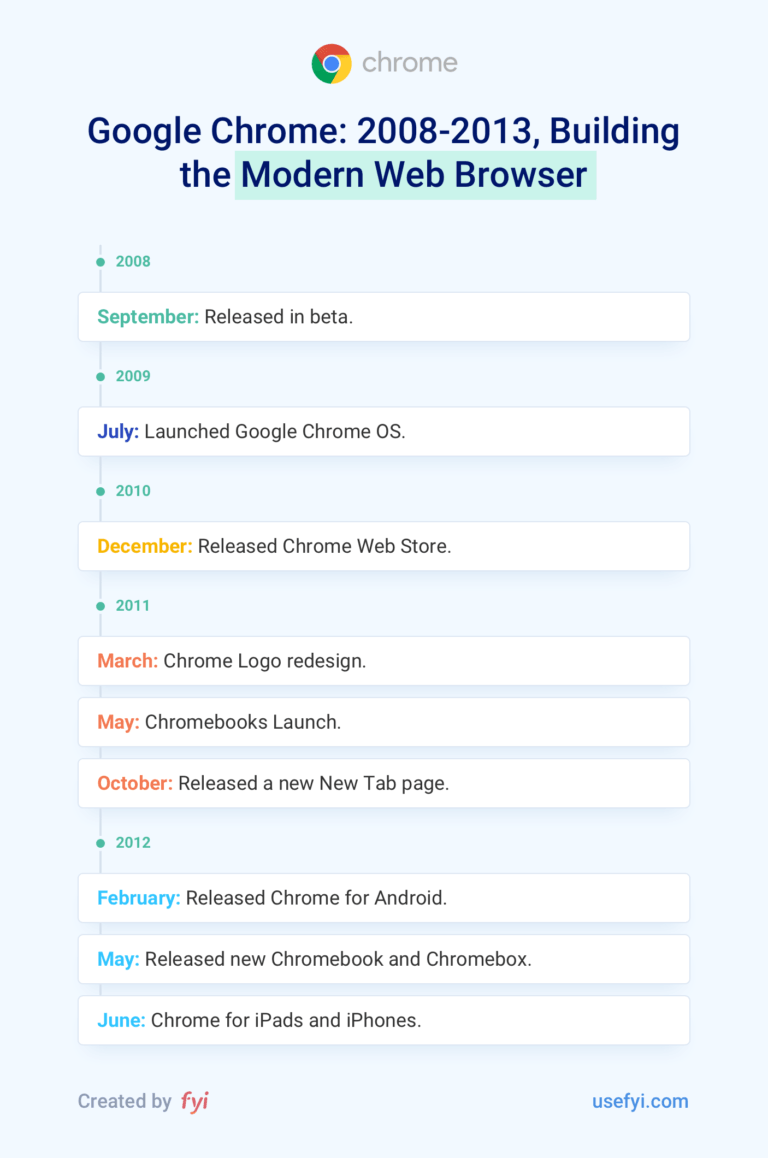
Task: Open the usefyi.com link
Action: [640, 1101]
